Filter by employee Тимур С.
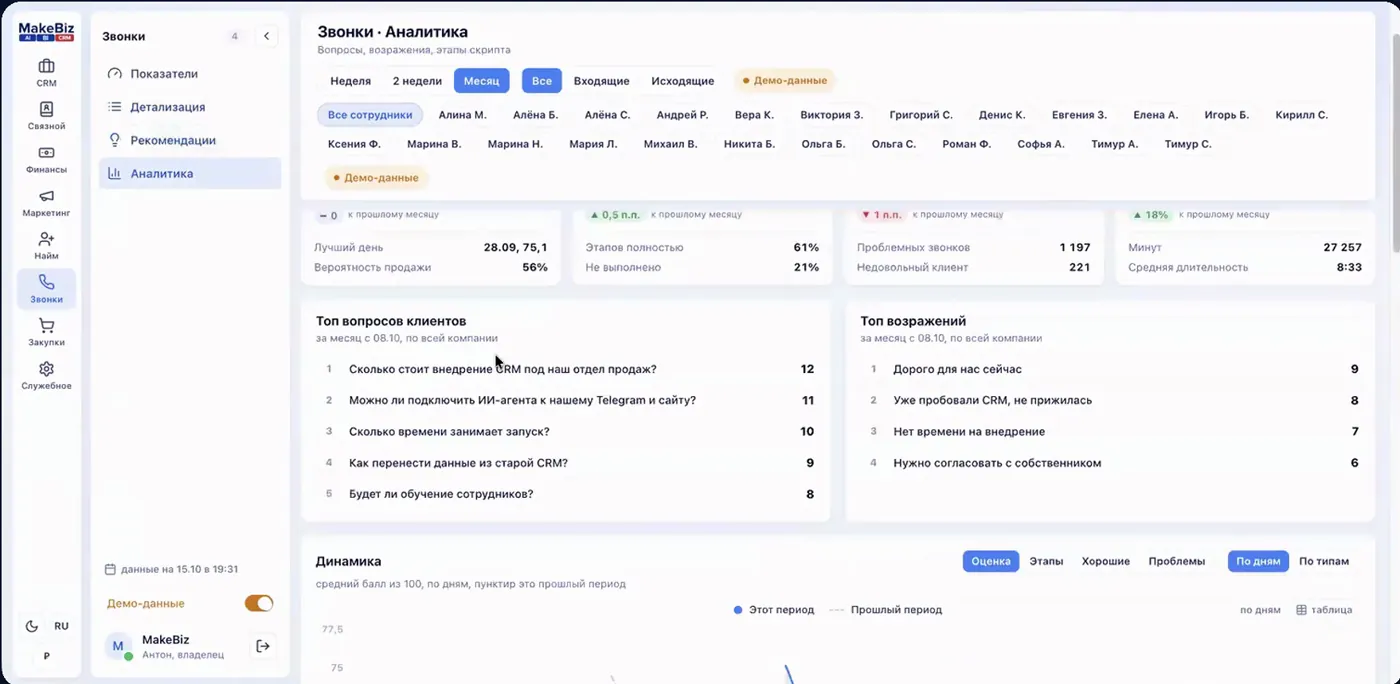This screenshot has width=1400, height=684. pos(1187,144)
